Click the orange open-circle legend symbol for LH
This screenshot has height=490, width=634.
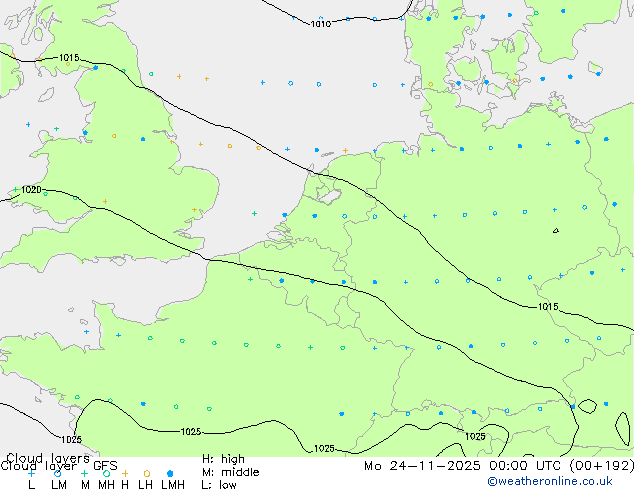pyautogui.click(x=147, y=473)
